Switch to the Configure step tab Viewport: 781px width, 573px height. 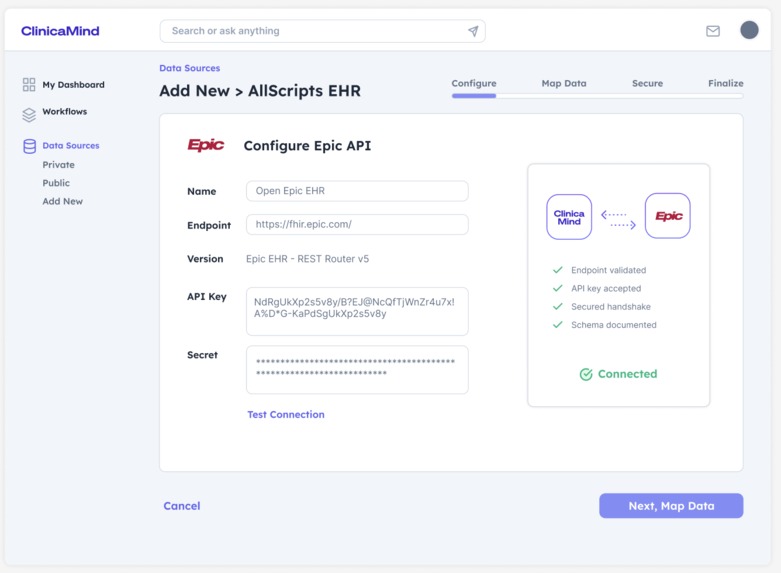pyautogui.click(x=474, y=83)
